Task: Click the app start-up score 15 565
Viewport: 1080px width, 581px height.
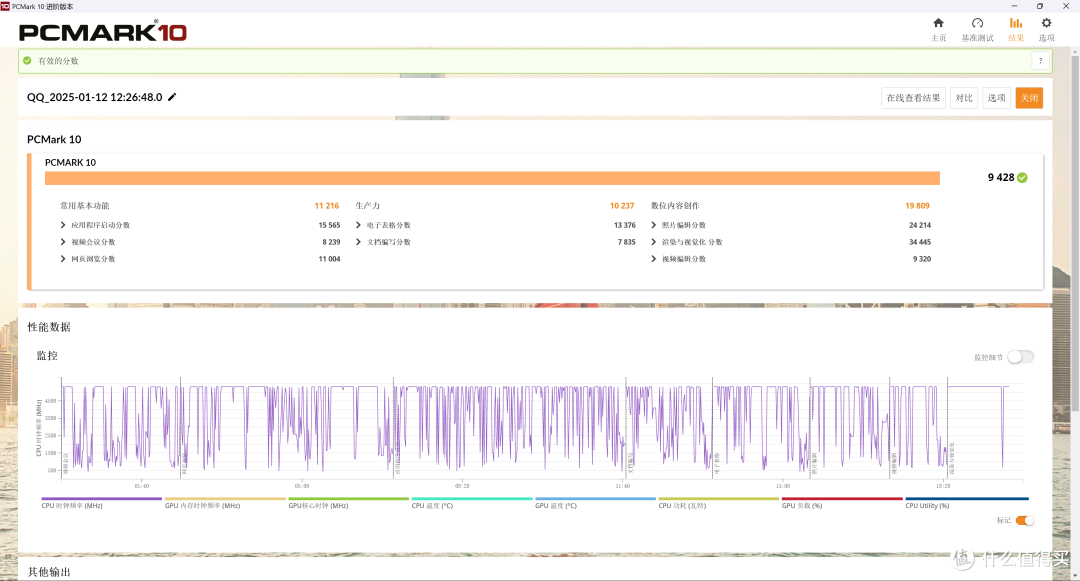Action: point(329,225)
